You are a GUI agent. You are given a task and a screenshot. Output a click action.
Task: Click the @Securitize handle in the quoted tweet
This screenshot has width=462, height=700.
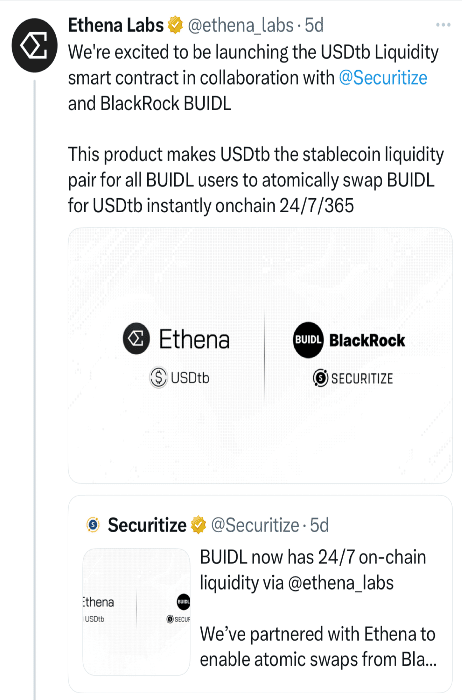255,525
